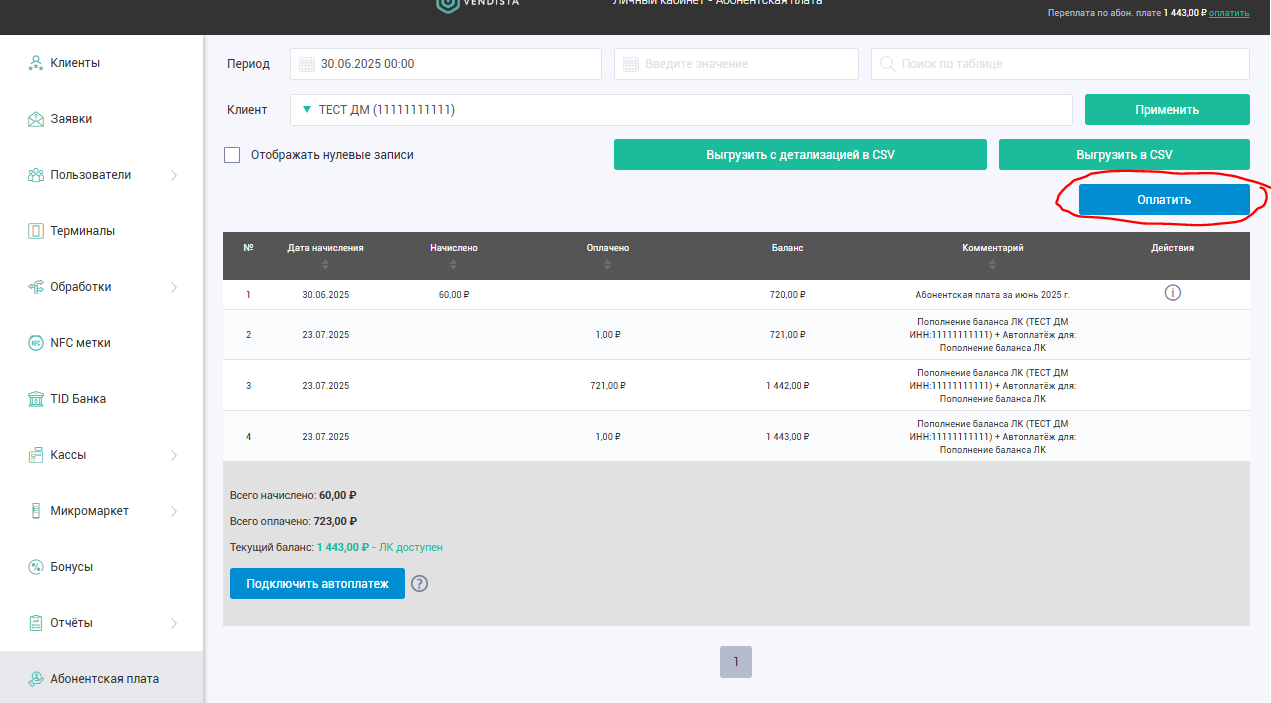Expand the Кассы submenu chevron

pyautogui.click(x=174, y=455)
